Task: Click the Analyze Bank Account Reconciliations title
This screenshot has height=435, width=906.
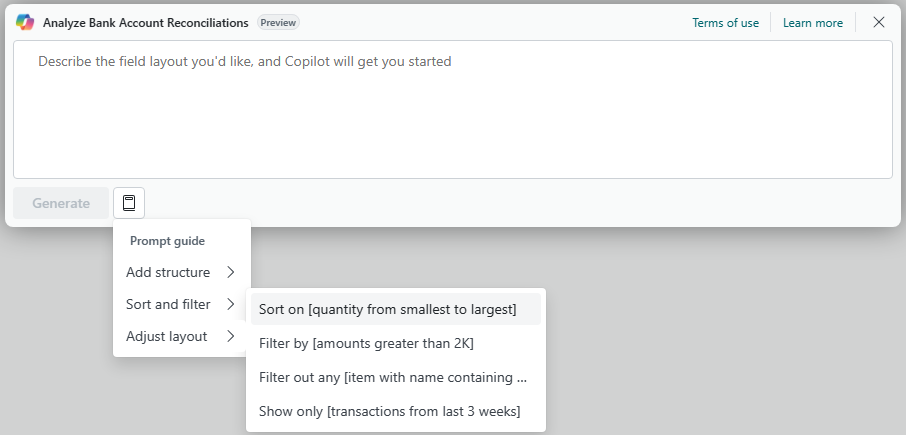Action: [146, 23]
